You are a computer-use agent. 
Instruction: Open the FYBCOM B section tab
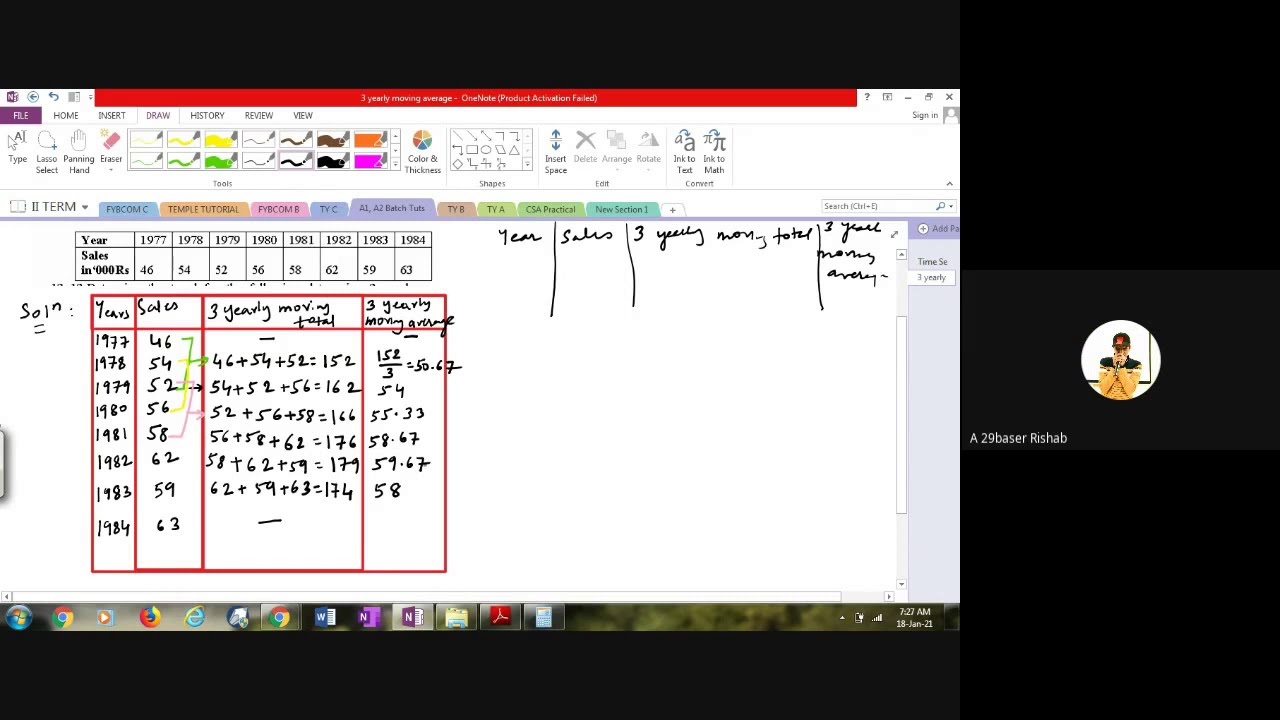(278, 209)
